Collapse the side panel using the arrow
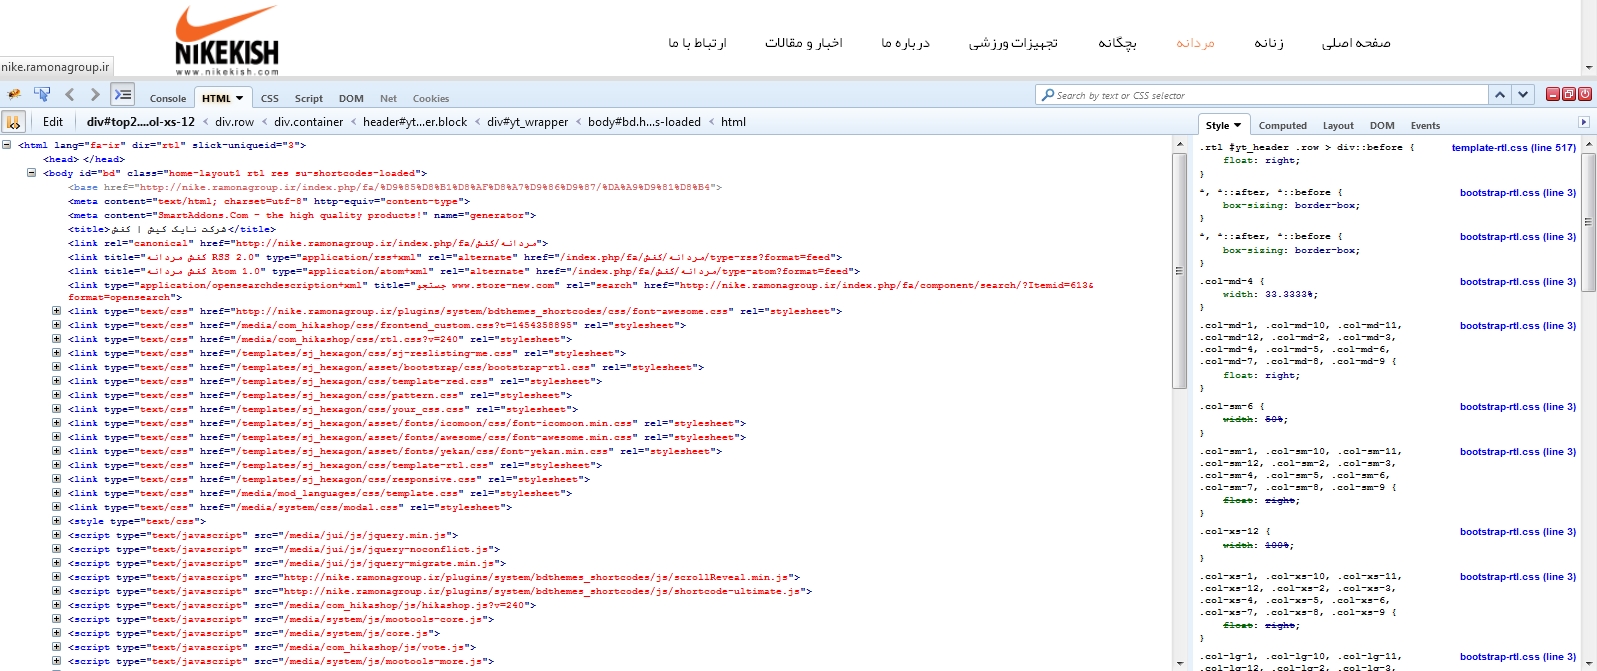 click(1584, 122)
